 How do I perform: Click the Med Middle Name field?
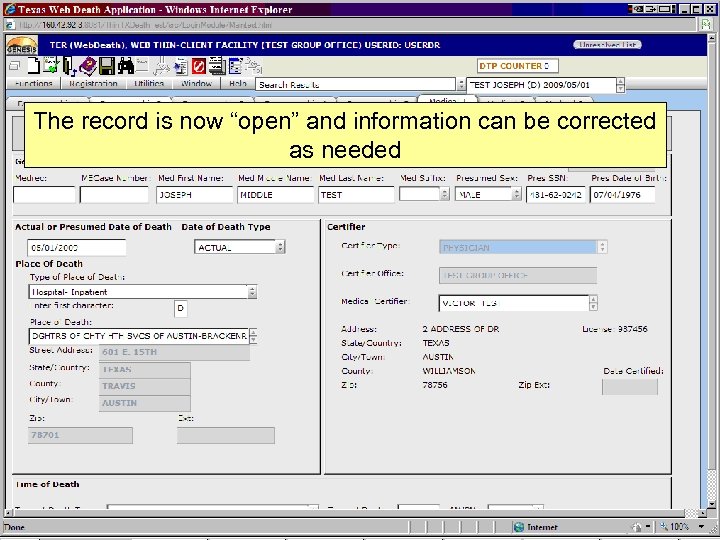[276, 195]
